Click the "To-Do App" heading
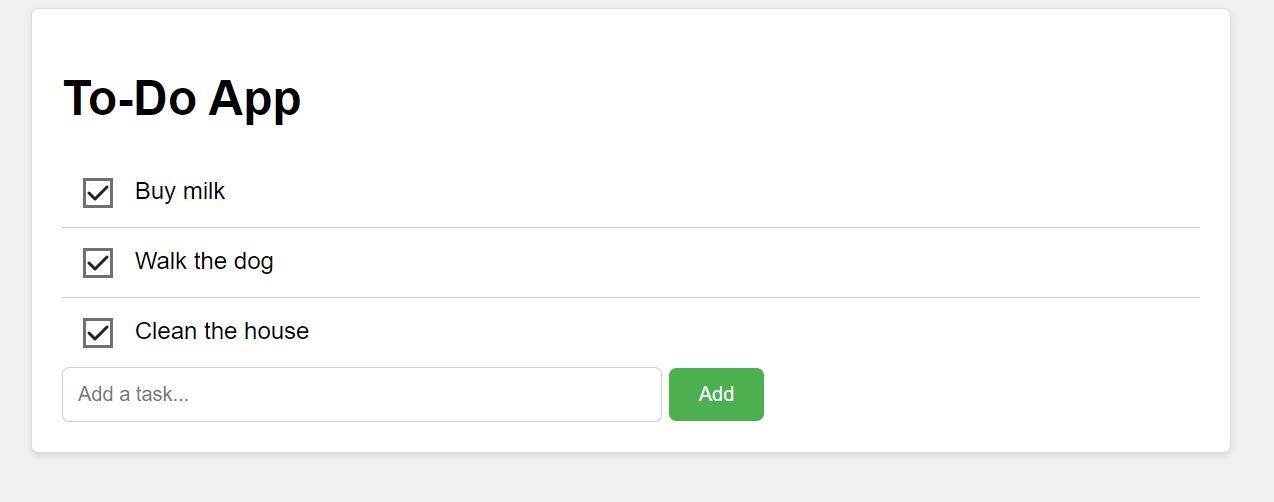The width and height of the screenshot is (1274, 502). point(182,98)
